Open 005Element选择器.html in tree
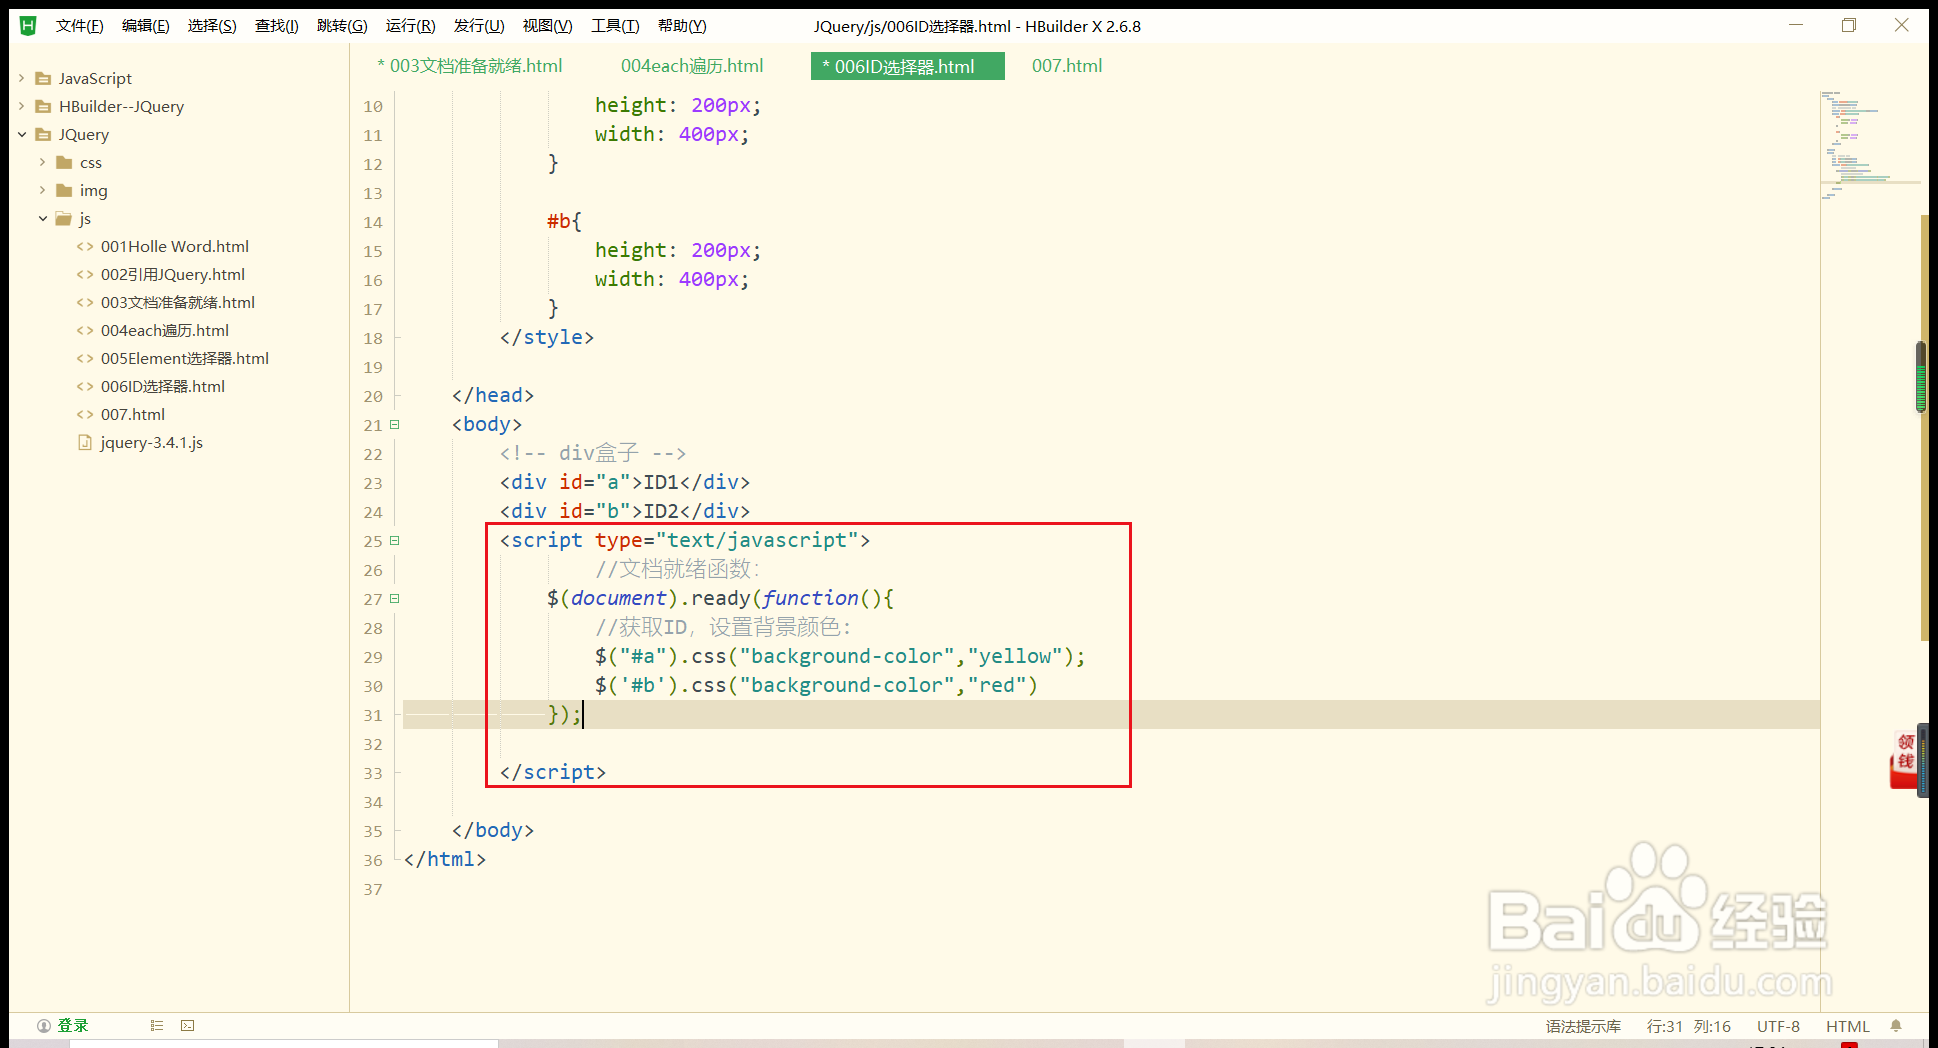The height and width of the screenshot is (1048, 1938). 184,358
